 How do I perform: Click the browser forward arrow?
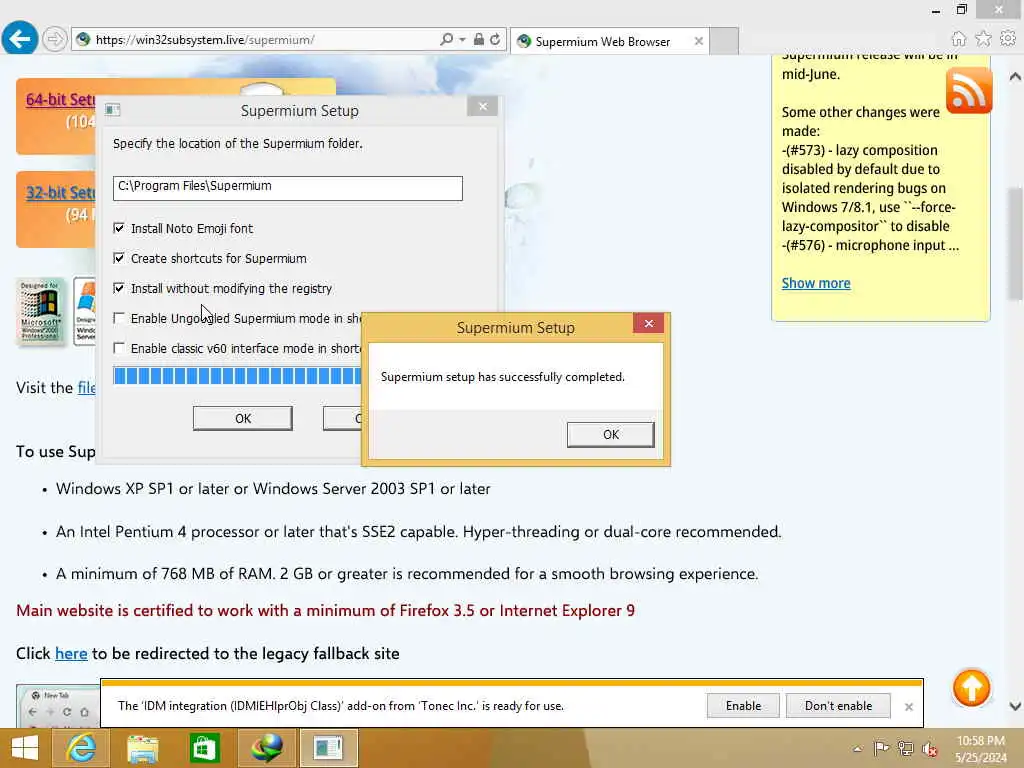point(55,40)
